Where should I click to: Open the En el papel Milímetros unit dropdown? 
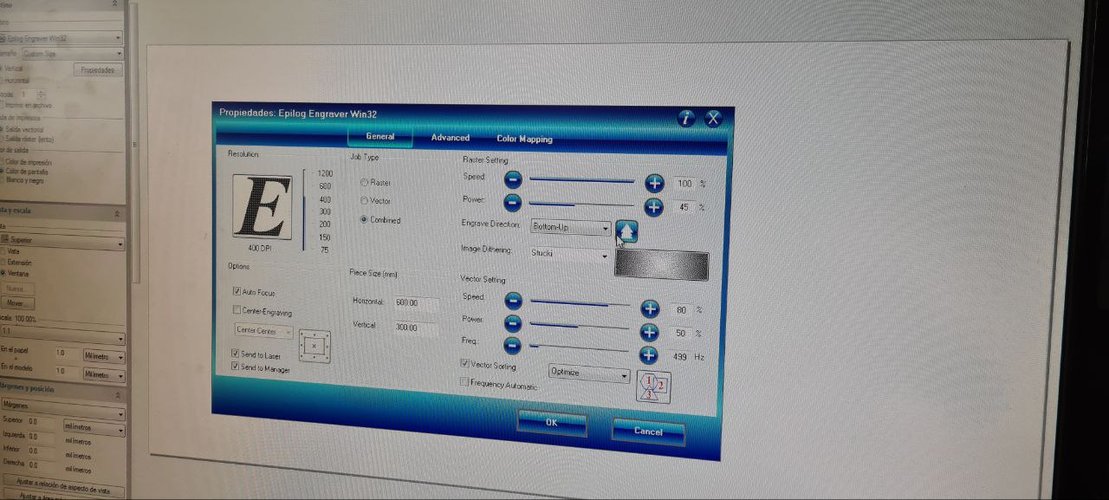pyautogui.click(x=103, y=354)
